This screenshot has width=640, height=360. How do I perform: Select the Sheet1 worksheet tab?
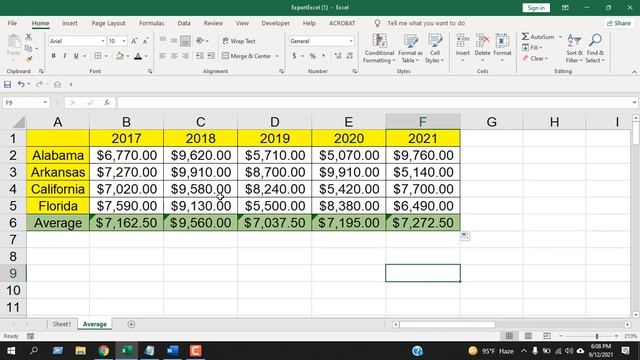click(62, 324)
